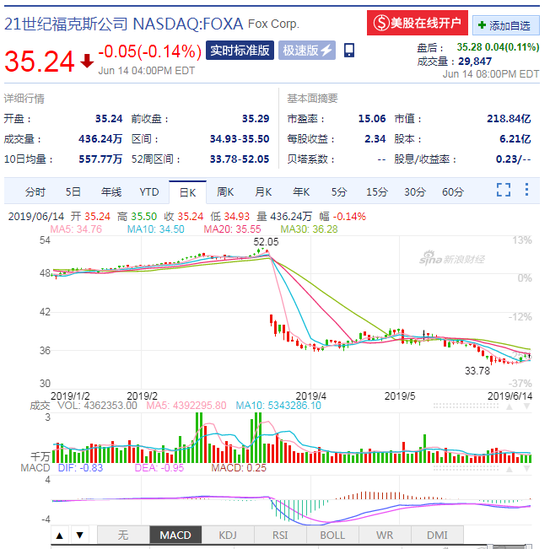550x549 pixels.
Task: Click the 每股收益 value 2.34
Action: 375,139
